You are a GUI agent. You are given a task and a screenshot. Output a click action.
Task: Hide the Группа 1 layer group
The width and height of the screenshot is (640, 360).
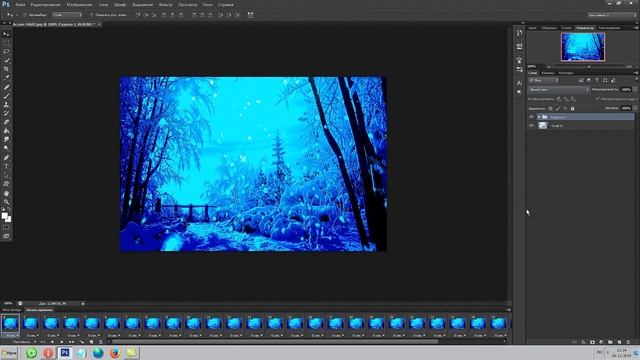coord(531,117)
